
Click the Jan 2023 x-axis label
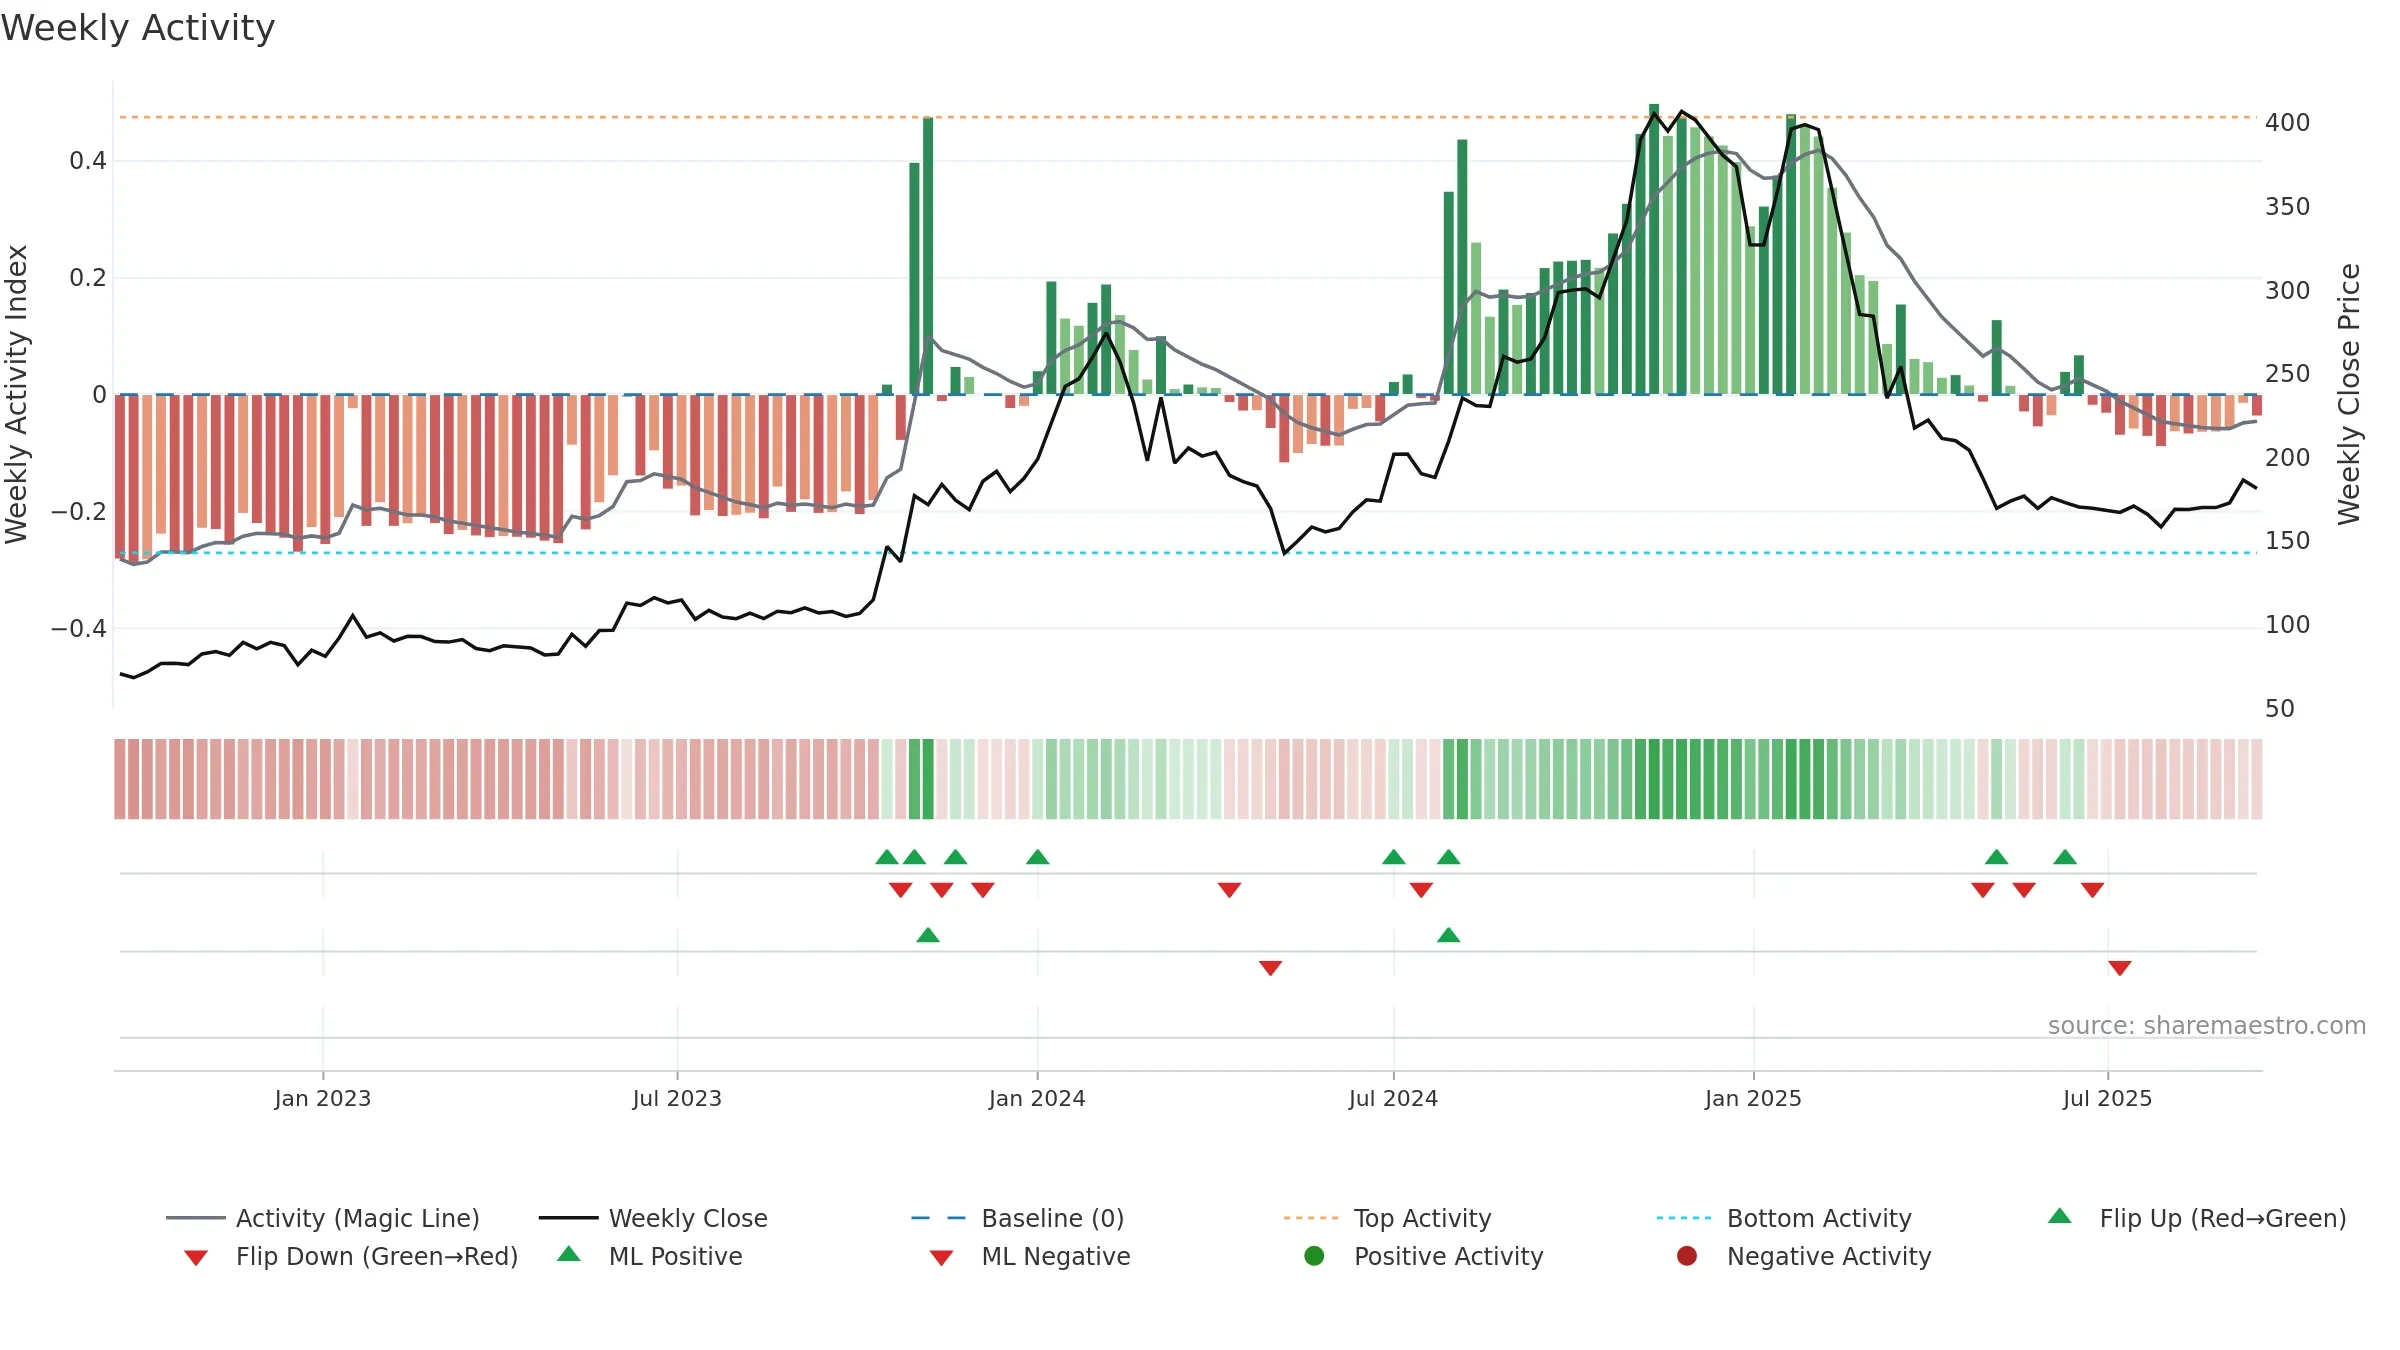click(x=323, y=1098)
